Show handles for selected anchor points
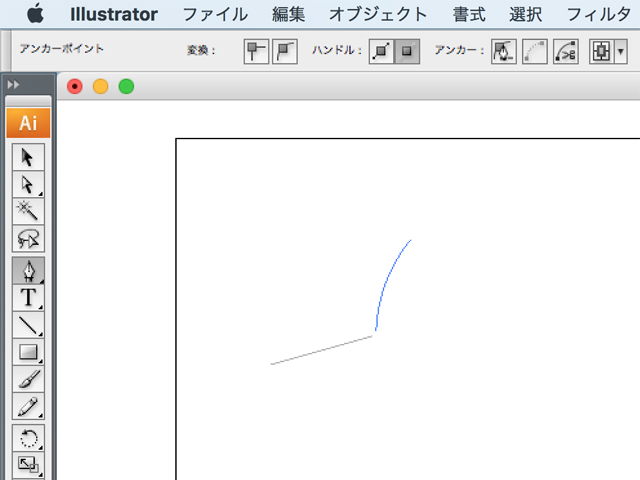 (382, 51)
